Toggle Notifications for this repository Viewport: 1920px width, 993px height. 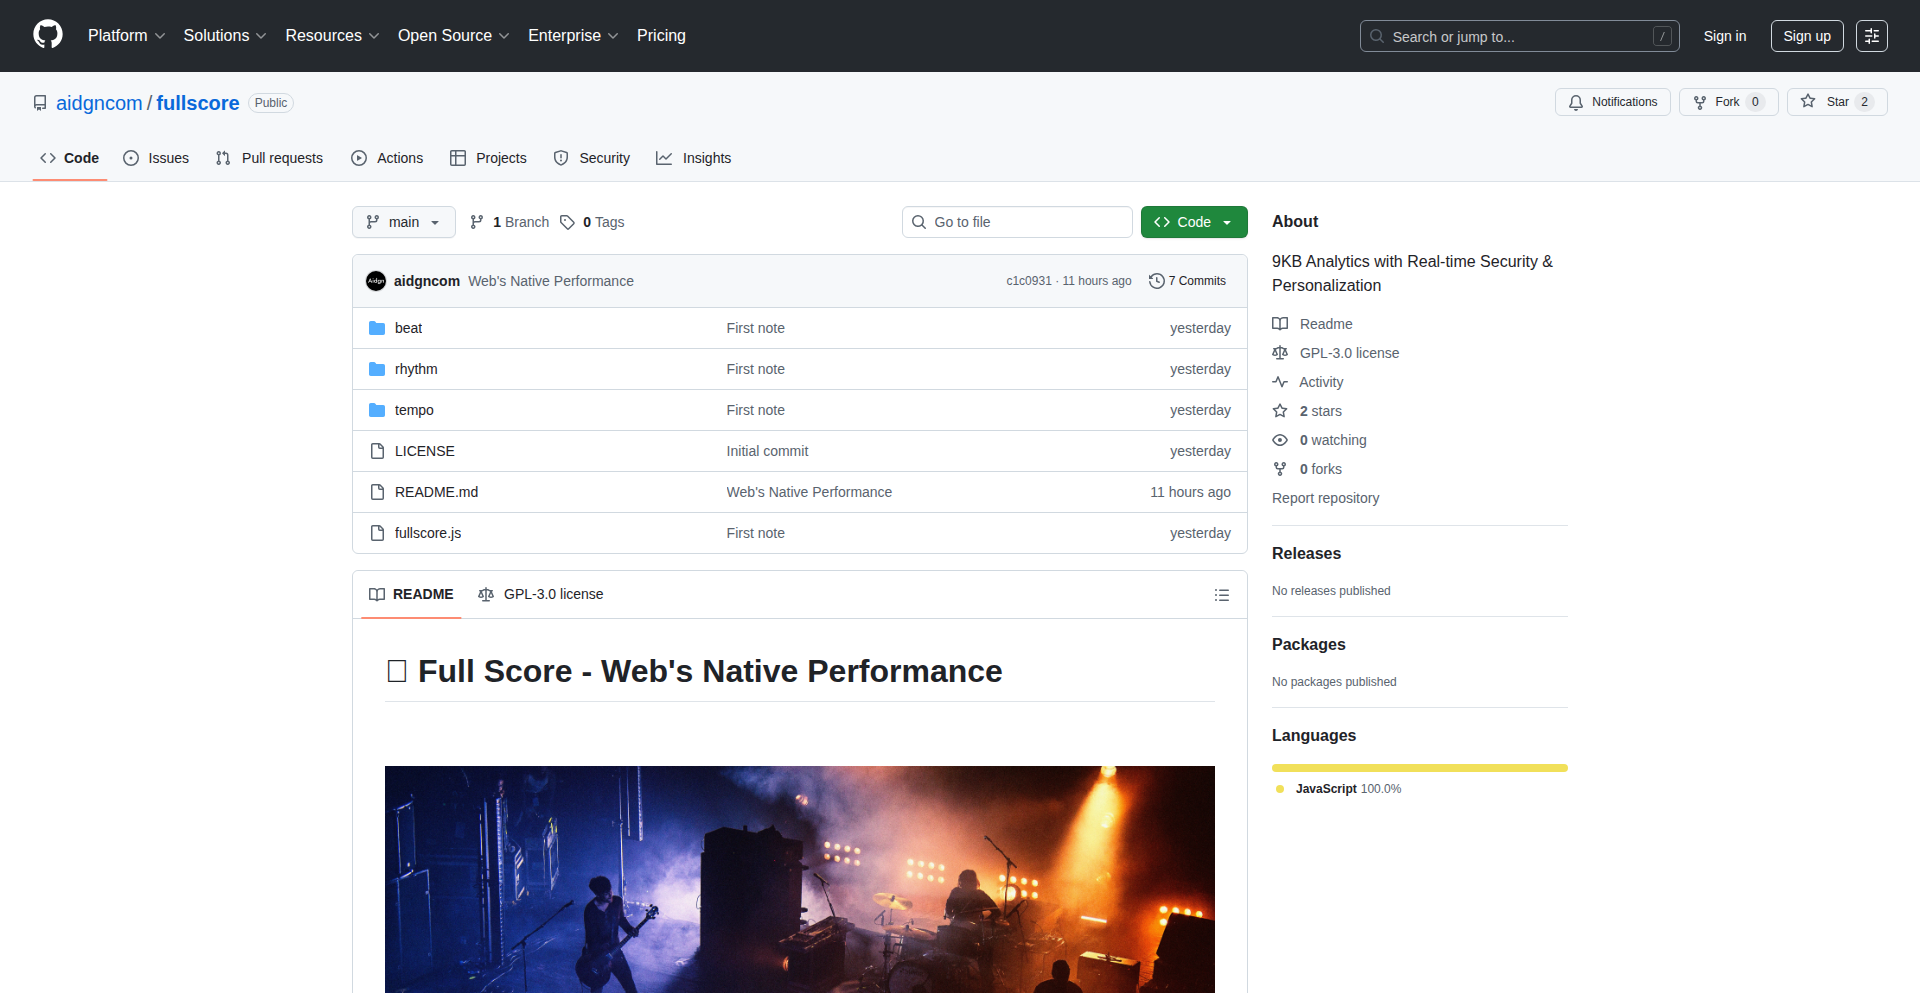tap(1612, 102)
